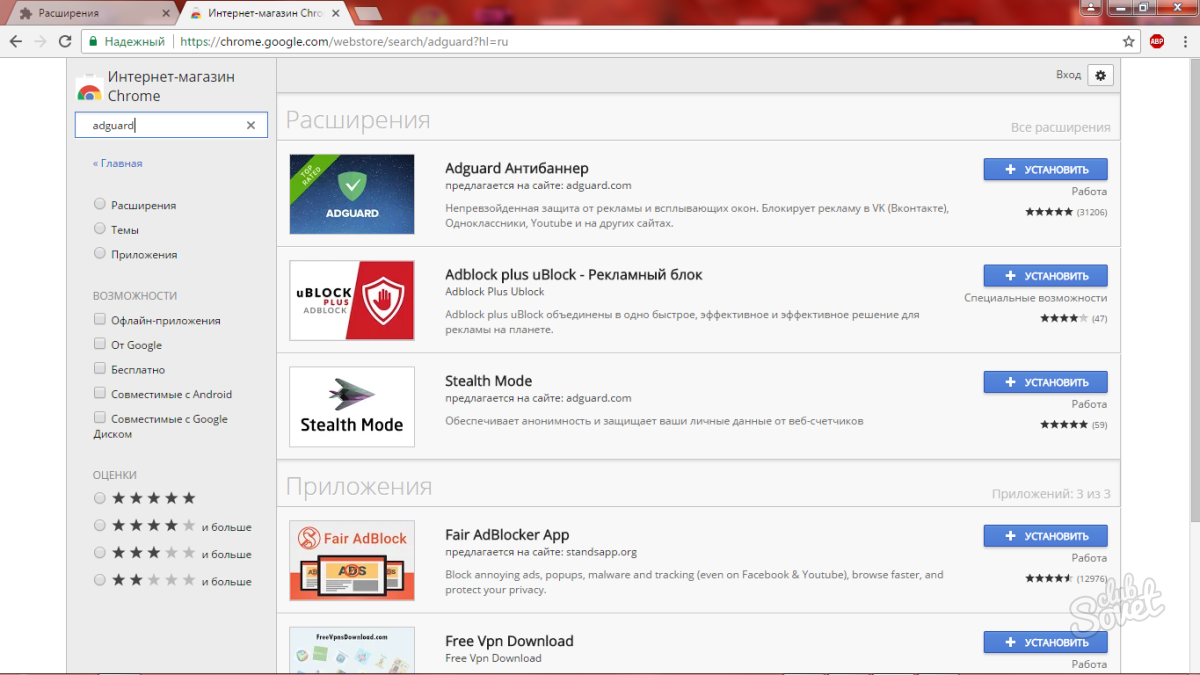The image size is (1200, 675).
Task: Reload the page with the refresh icon
Action: coord(65,42)
